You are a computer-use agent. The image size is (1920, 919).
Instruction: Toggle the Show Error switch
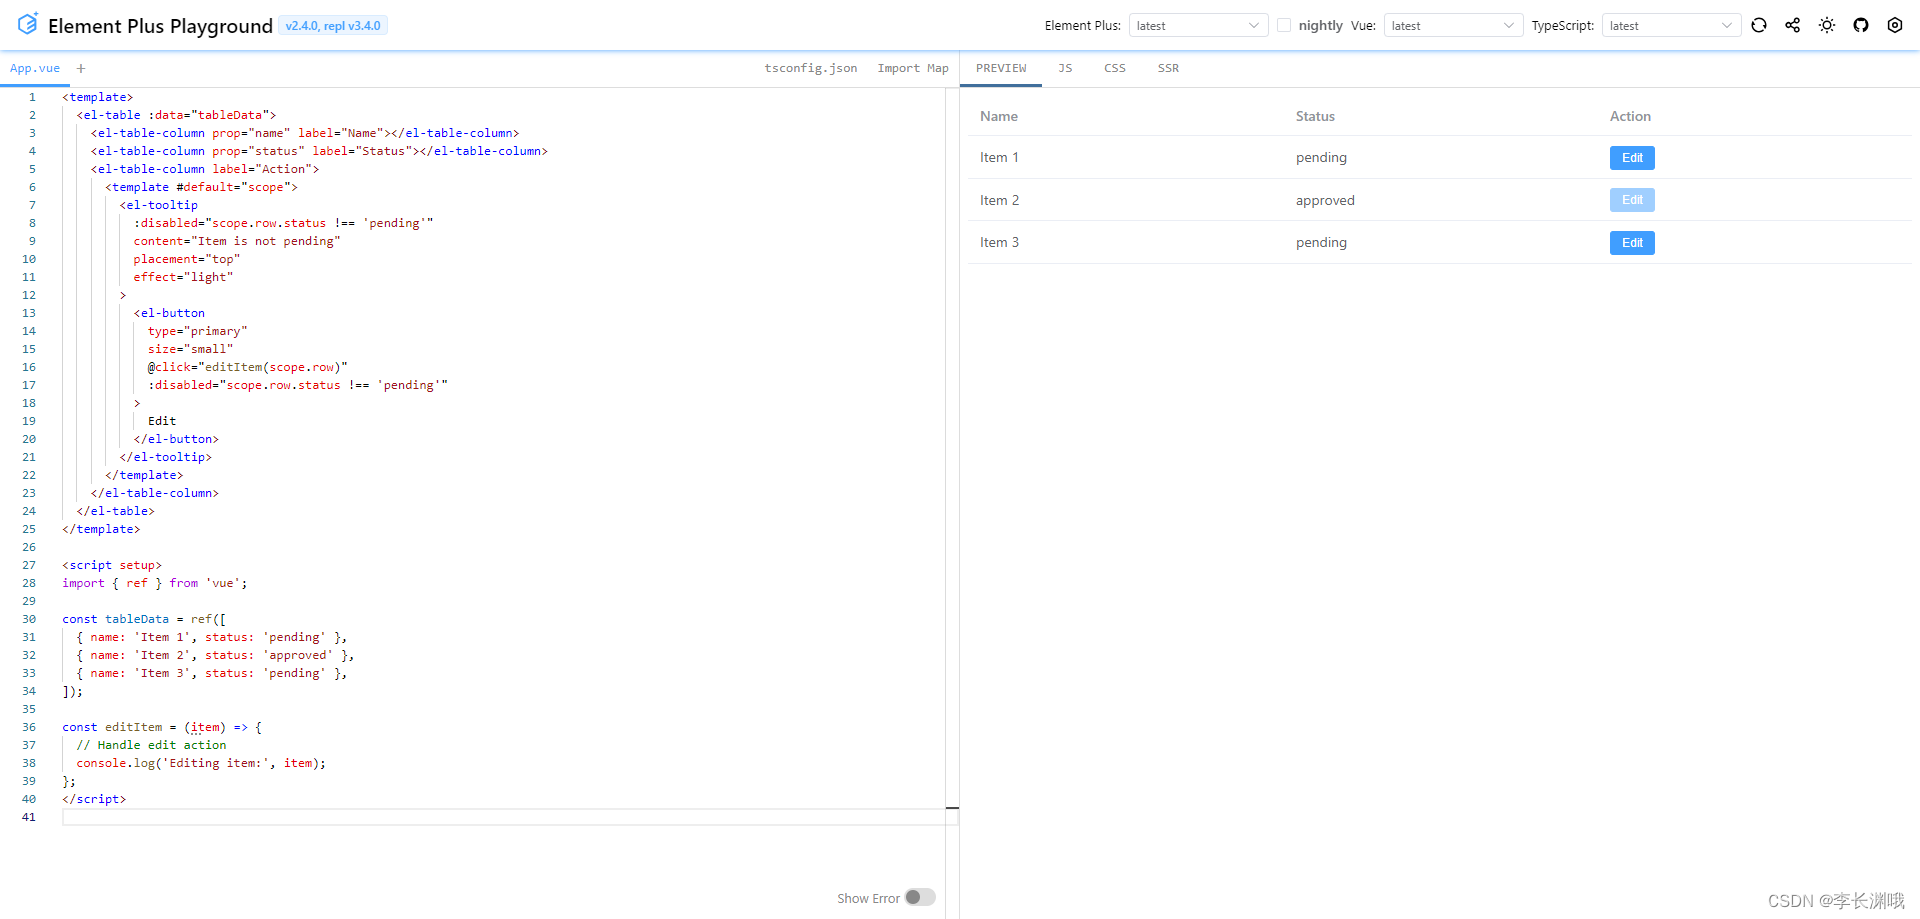click(x=920, y=897)
